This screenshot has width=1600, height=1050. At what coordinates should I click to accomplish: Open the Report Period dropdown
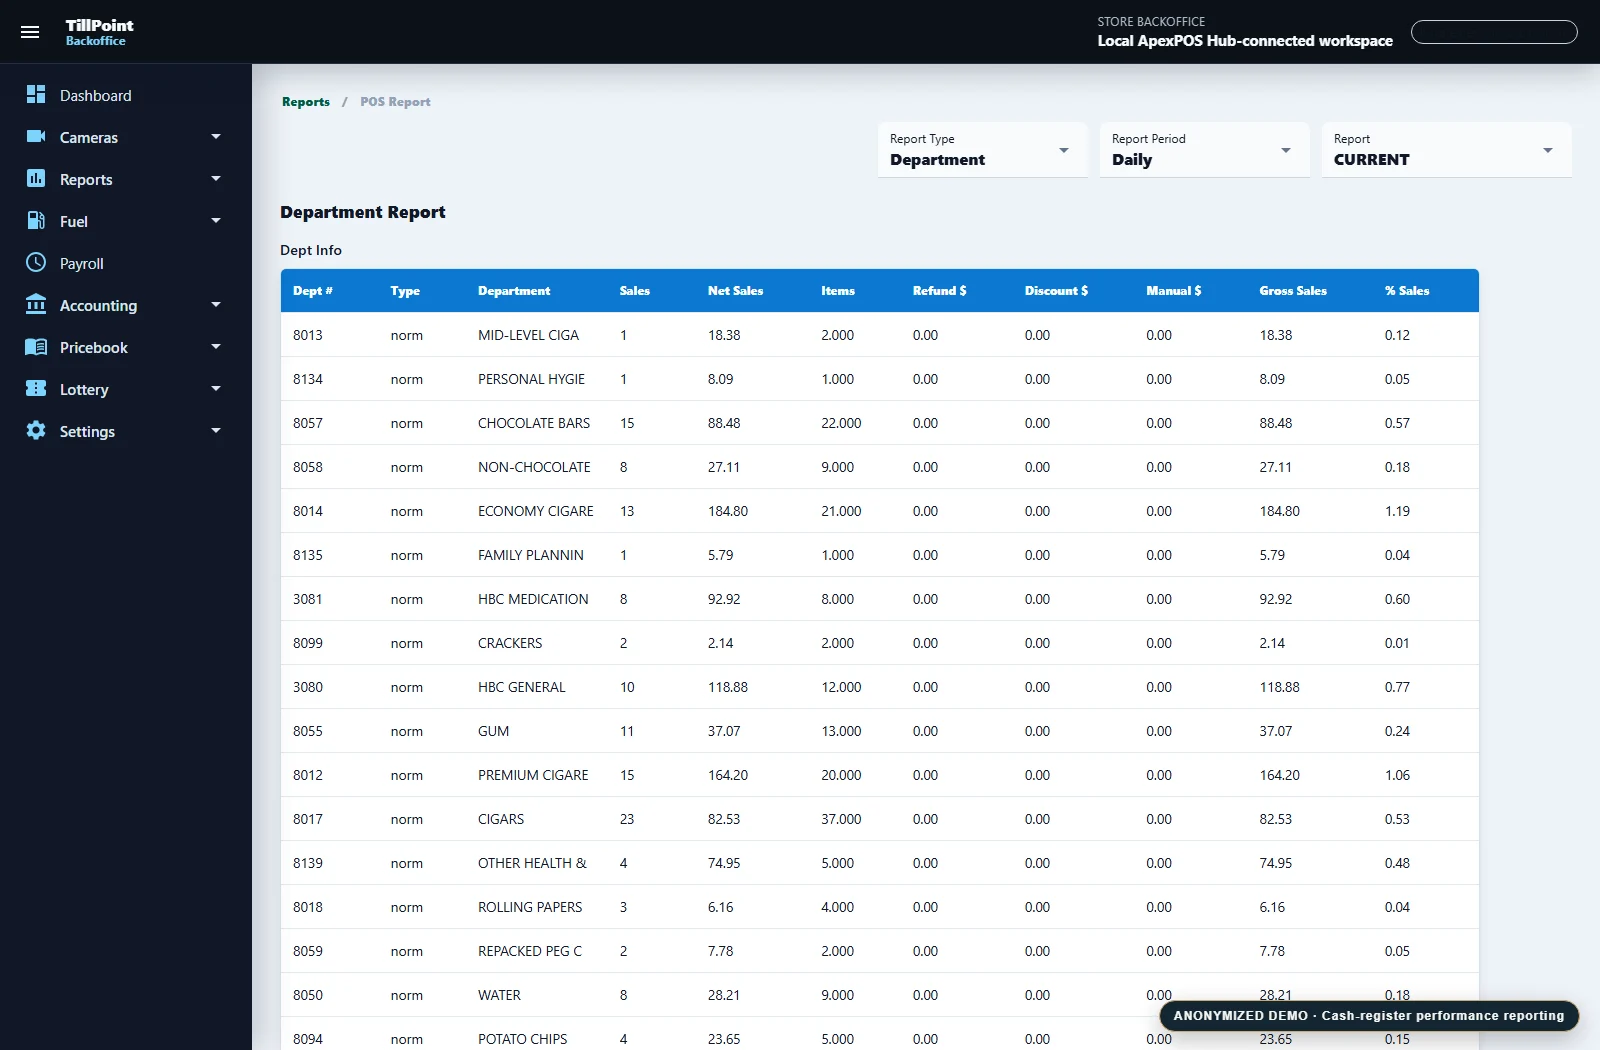[x=1205, y=150]
